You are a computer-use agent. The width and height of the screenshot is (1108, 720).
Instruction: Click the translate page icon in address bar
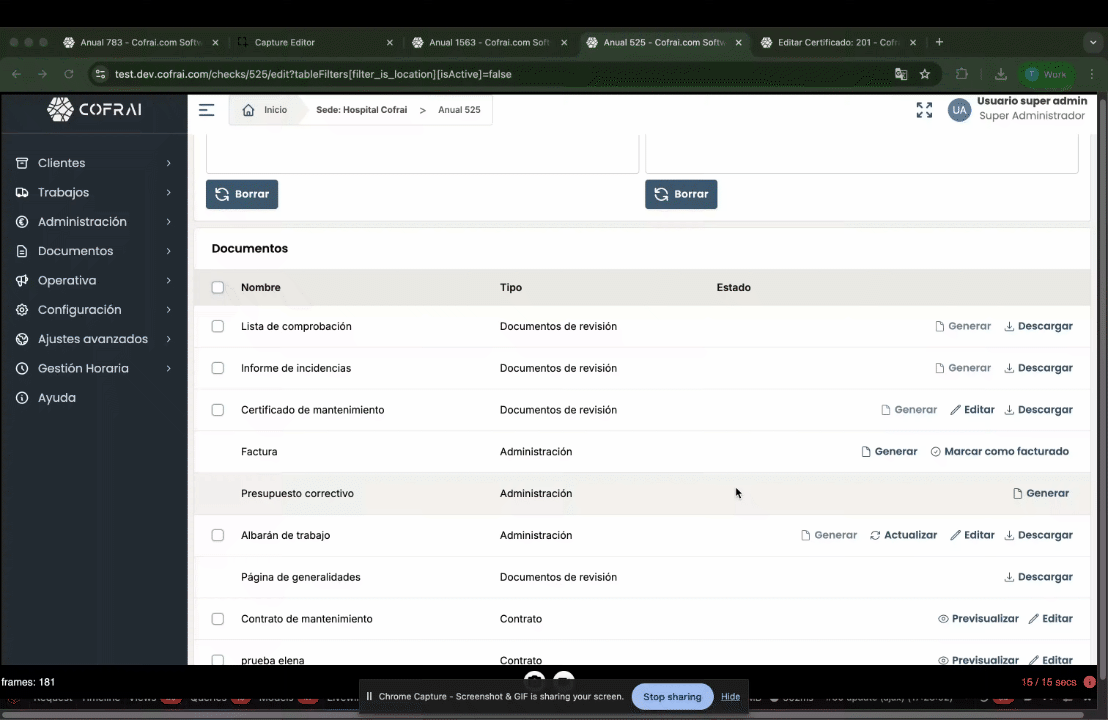pyautogui.click(x=901, y=74)
